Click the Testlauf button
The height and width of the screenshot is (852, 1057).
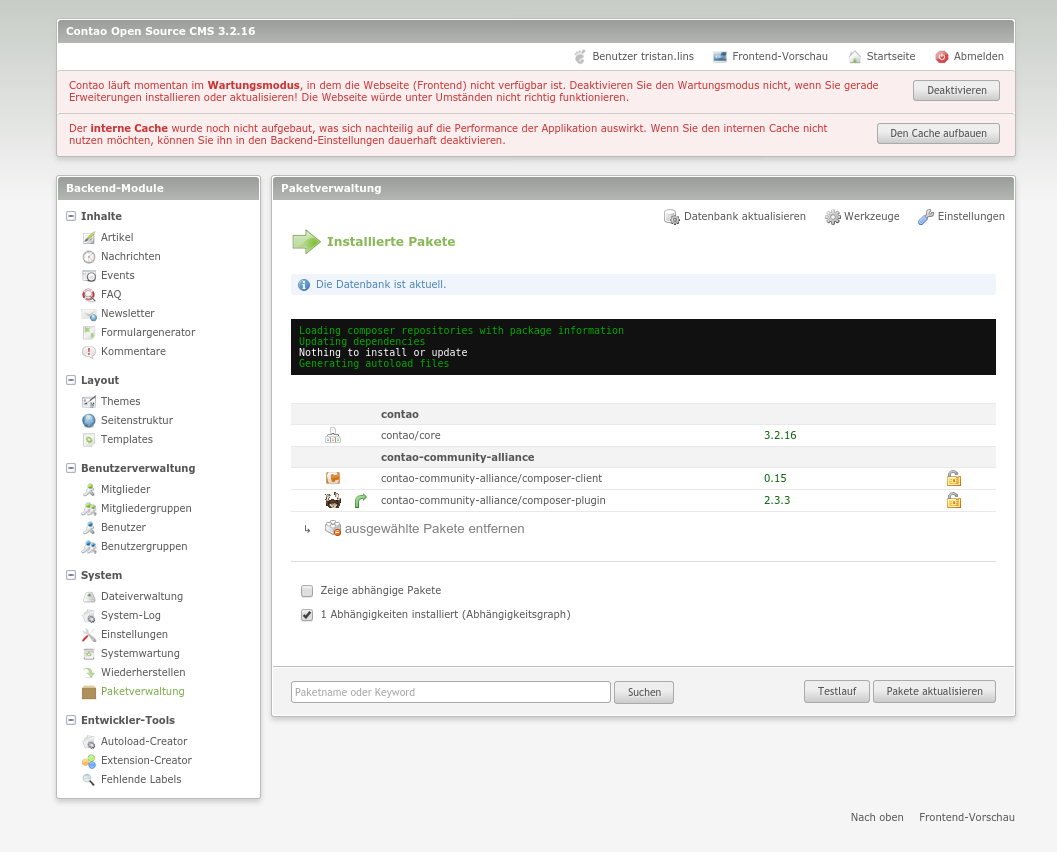point(837,692)
